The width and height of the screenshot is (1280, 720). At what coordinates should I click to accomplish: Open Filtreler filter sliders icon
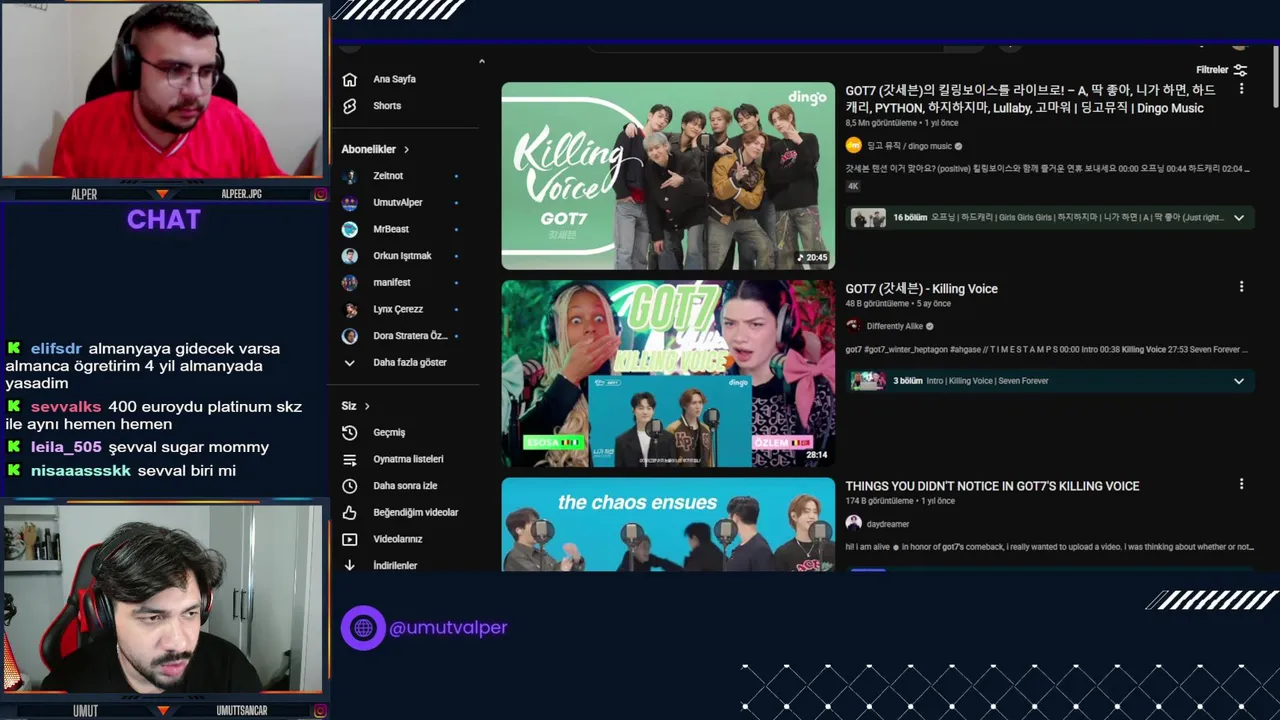click(x=1240, y=70)
